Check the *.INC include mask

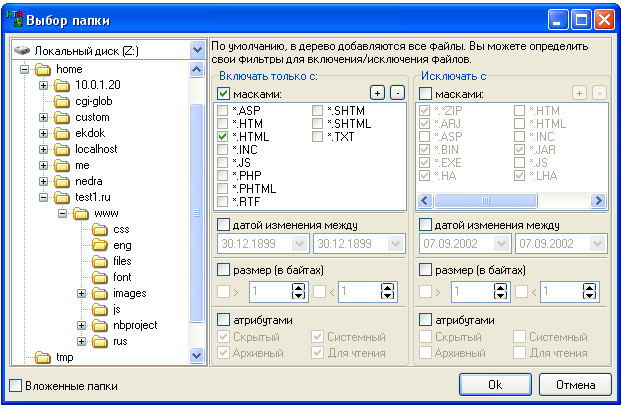click(223, 150)
